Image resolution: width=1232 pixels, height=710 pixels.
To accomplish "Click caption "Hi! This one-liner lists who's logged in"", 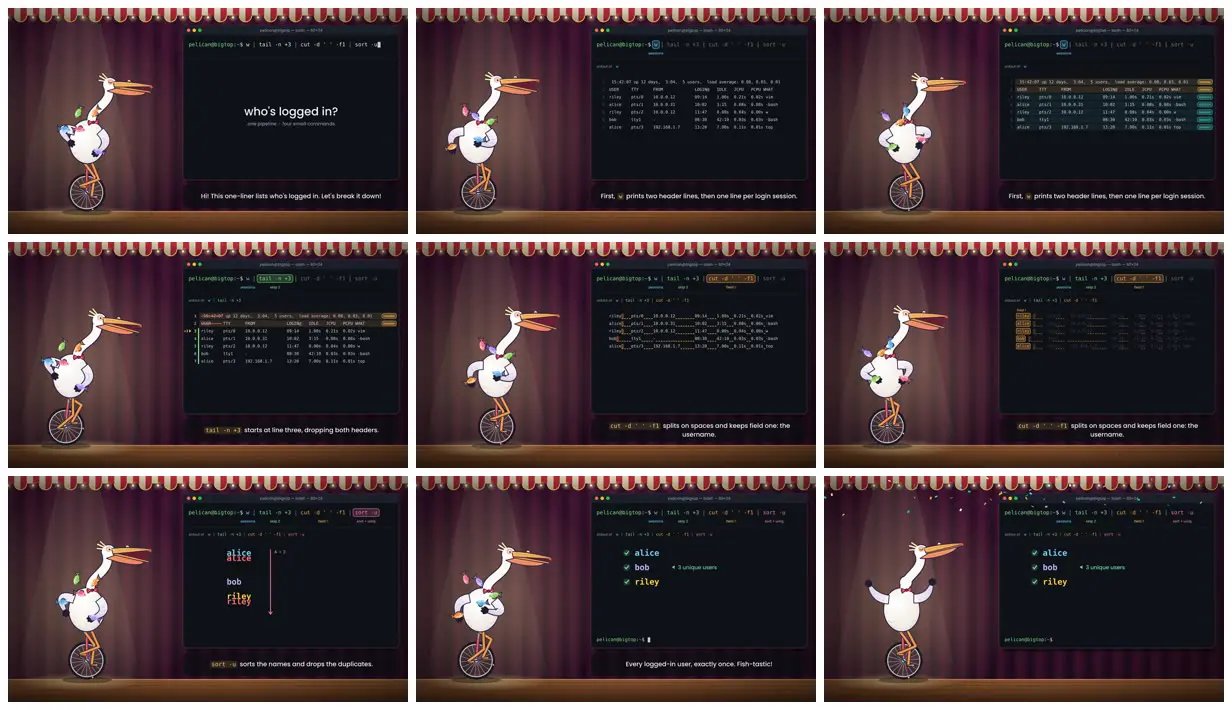I will point(291,196).
